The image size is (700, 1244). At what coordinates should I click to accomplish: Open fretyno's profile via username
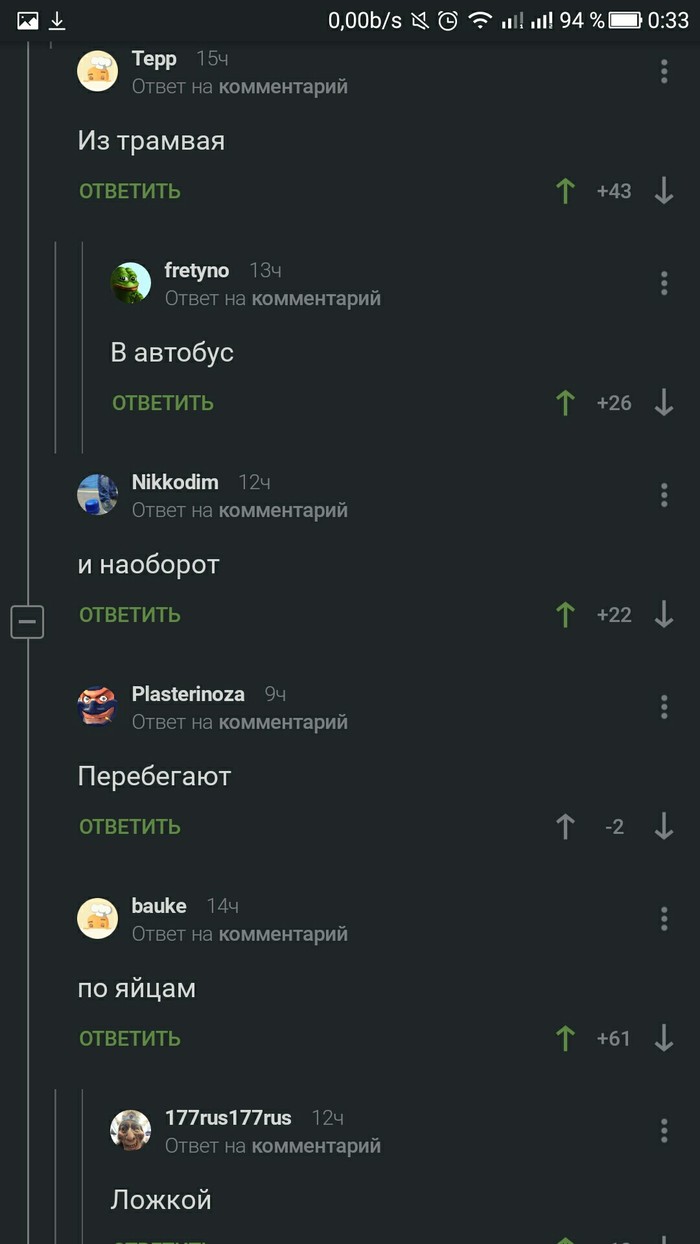coord(197,271)
